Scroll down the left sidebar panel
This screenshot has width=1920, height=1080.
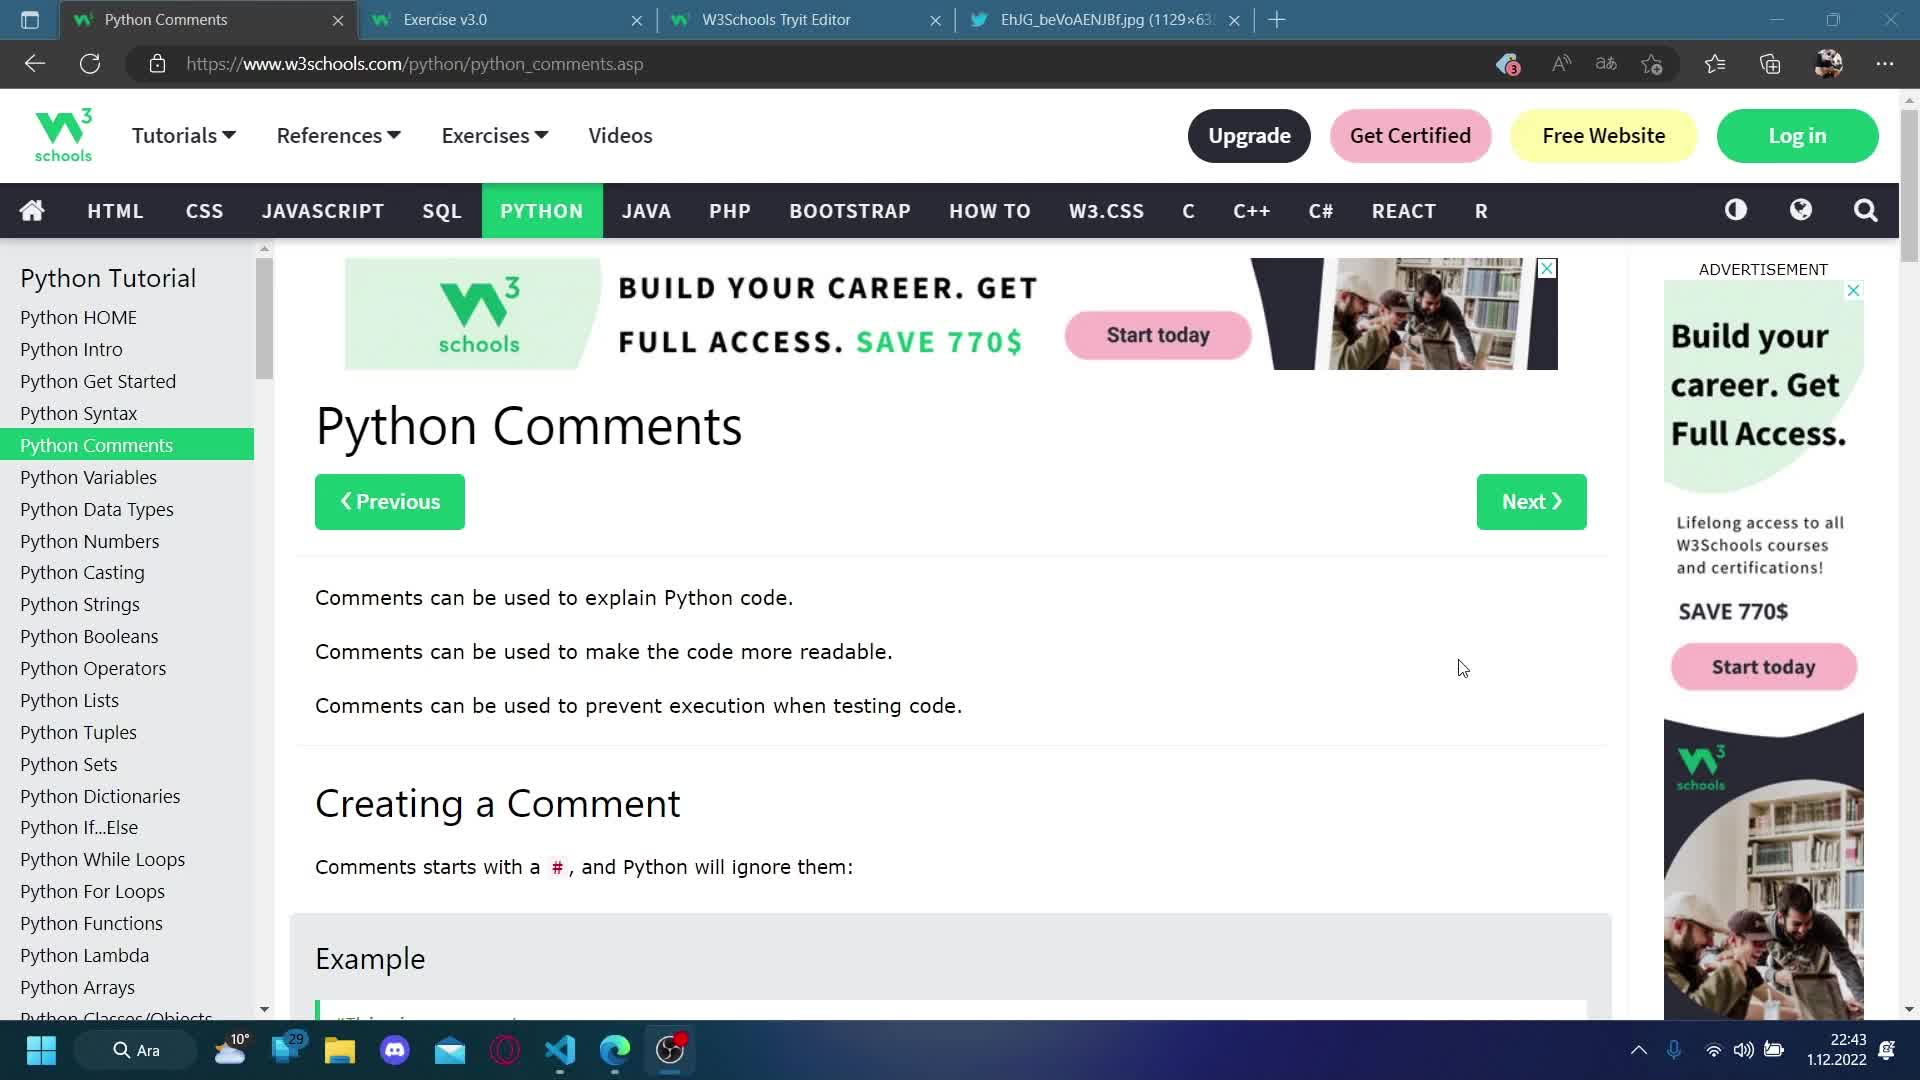point(262,1005)
